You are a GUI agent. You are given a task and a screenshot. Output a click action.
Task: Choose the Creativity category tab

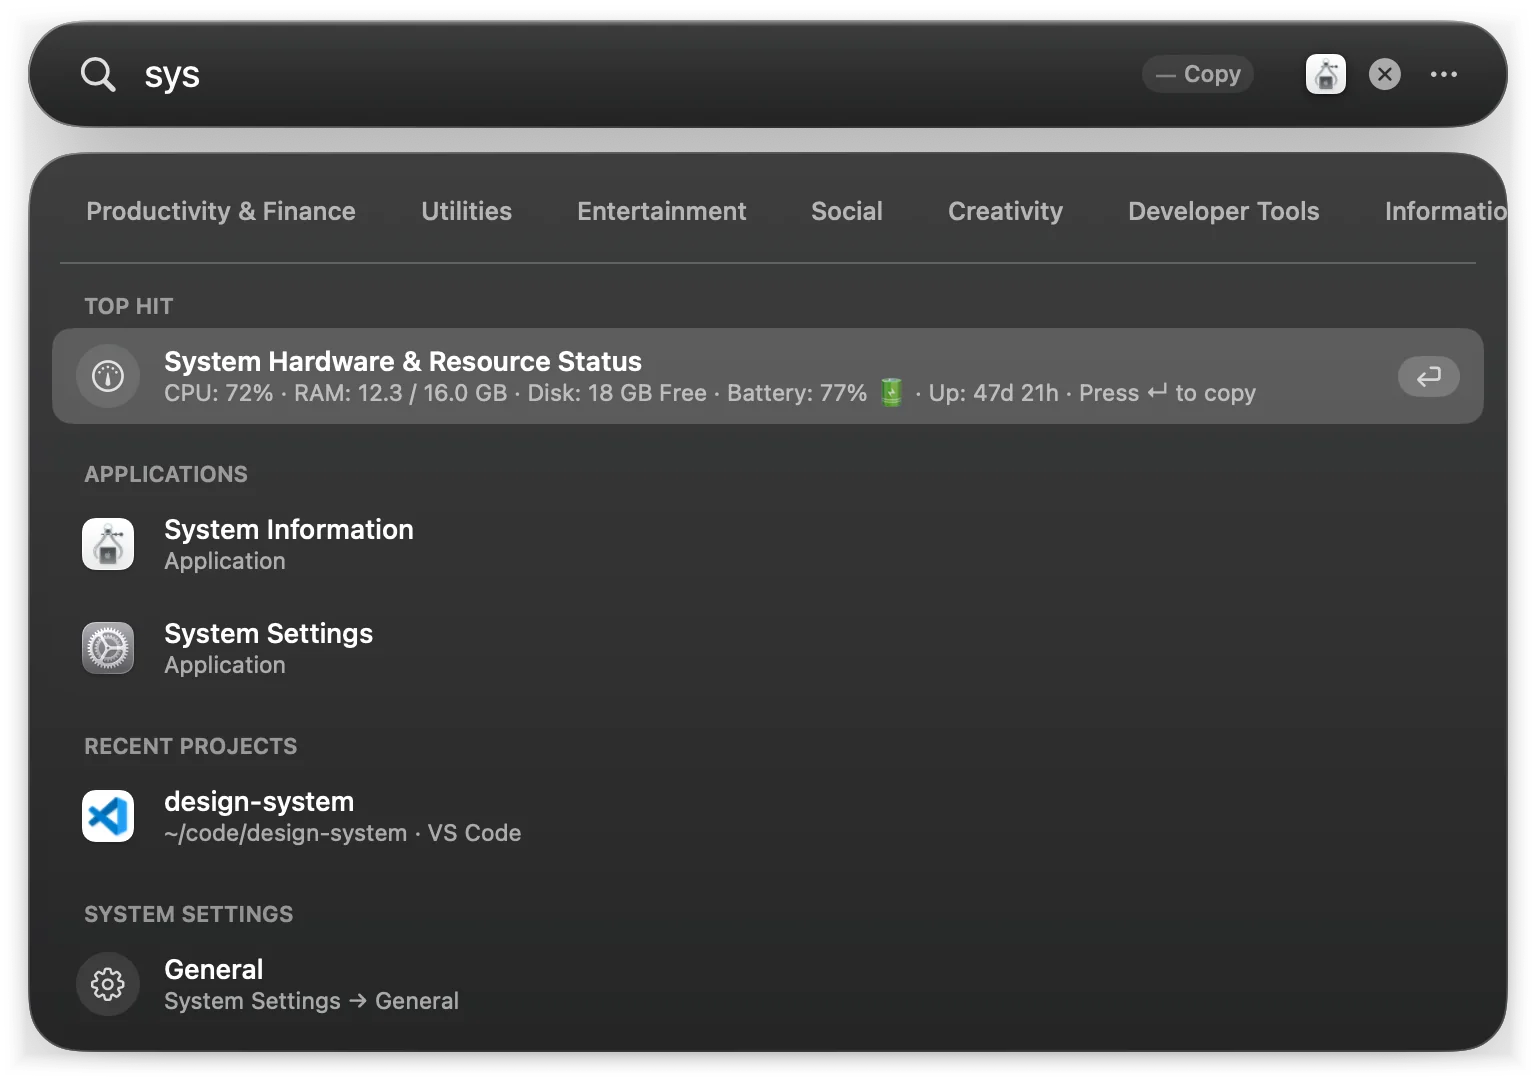click(1005, 211)
